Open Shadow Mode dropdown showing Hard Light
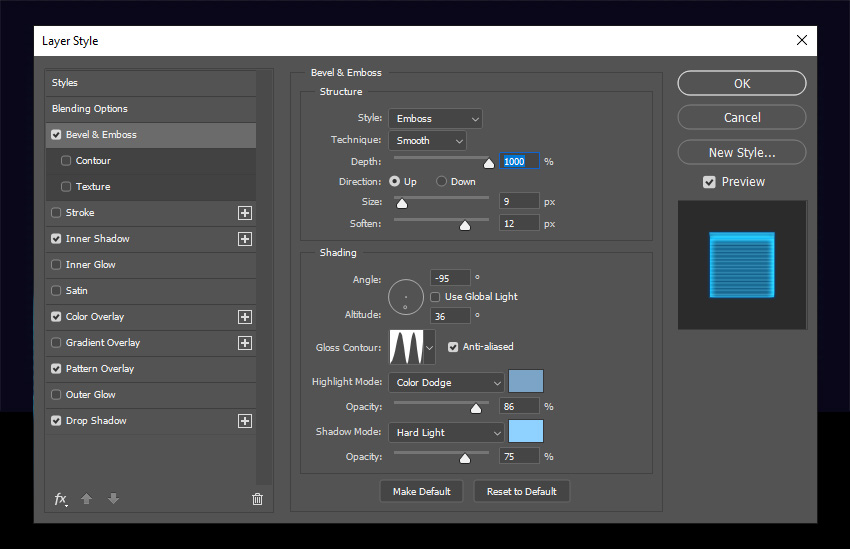The image size is (850, 549). (x=446, y=432)
